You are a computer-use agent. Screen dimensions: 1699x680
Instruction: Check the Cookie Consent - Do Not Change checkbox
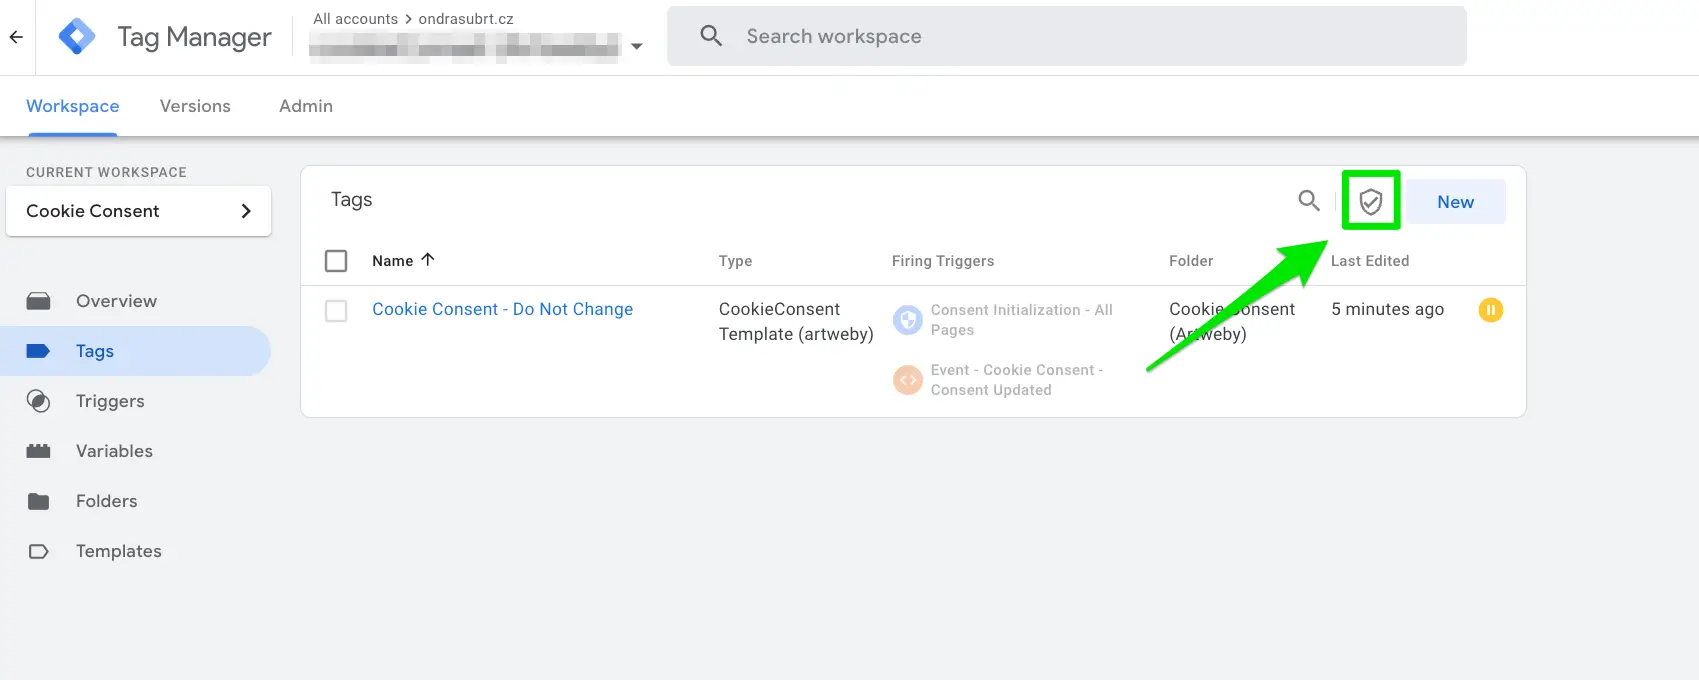pyautogui.click(x=336, y=311)
